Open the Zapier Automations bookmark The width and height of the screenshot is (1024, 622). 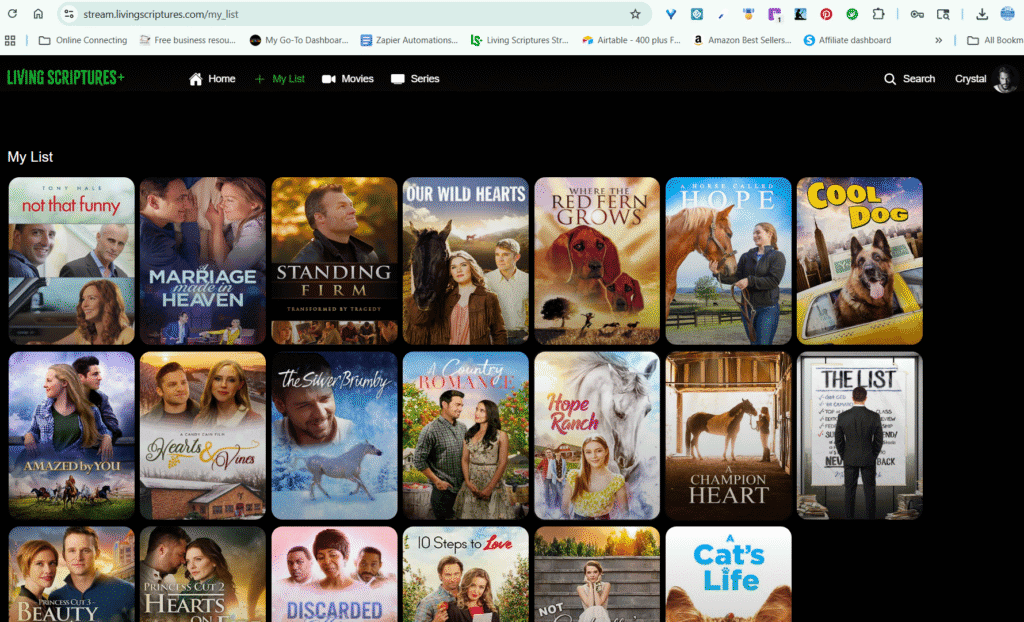tap(409, 40)
